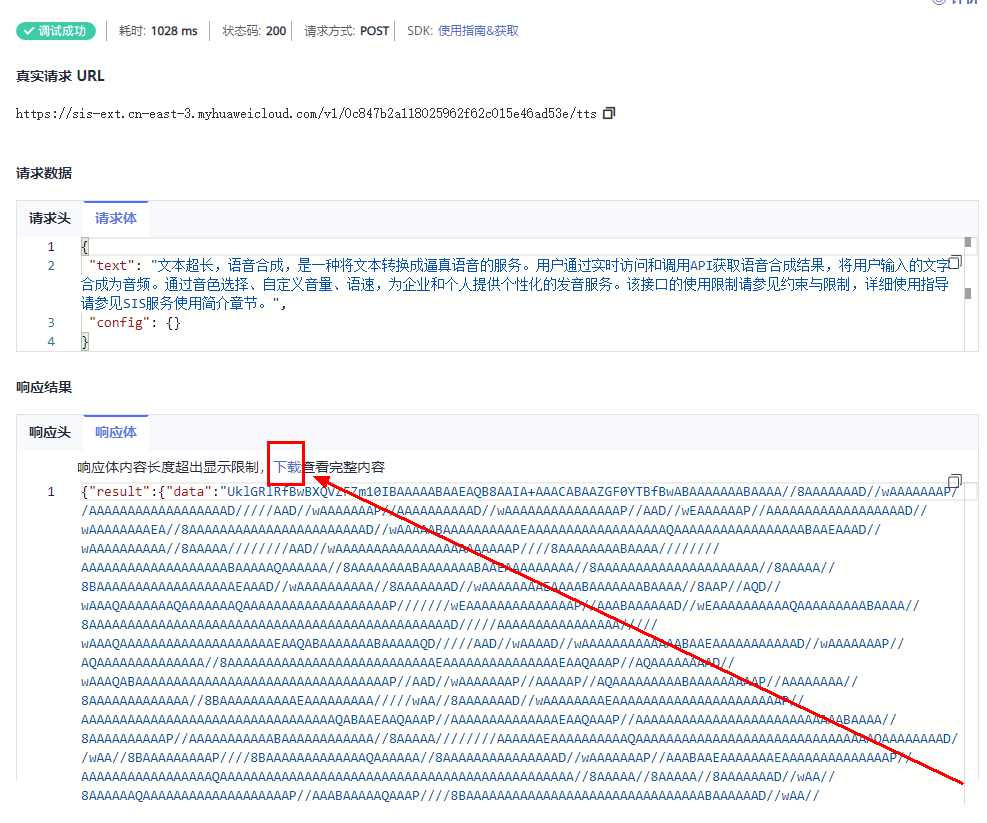Click line number 1 in response body
The height and width of the screenshot is (823, 987).
pyautogui.click(x=51, y=492)
